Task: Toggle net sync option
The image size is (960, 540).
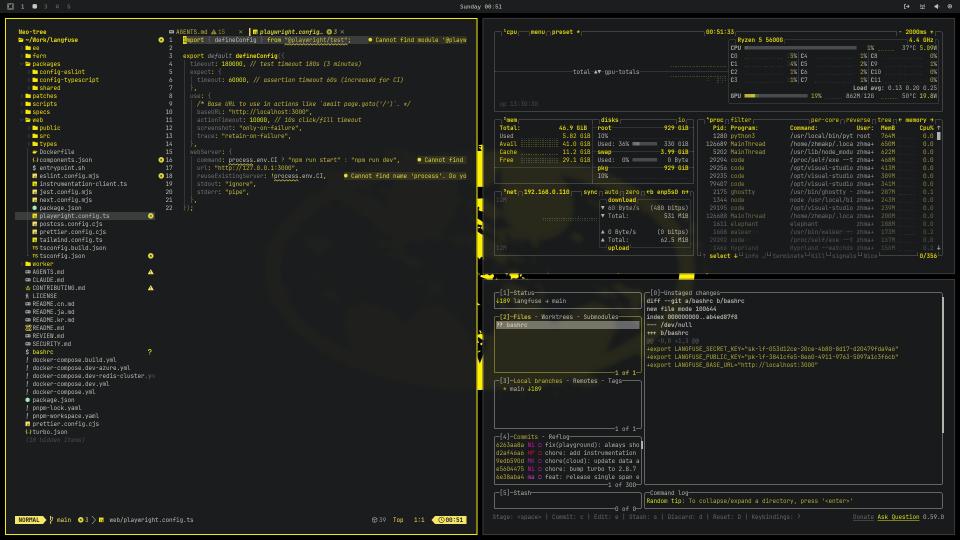Action: [590, 192]
